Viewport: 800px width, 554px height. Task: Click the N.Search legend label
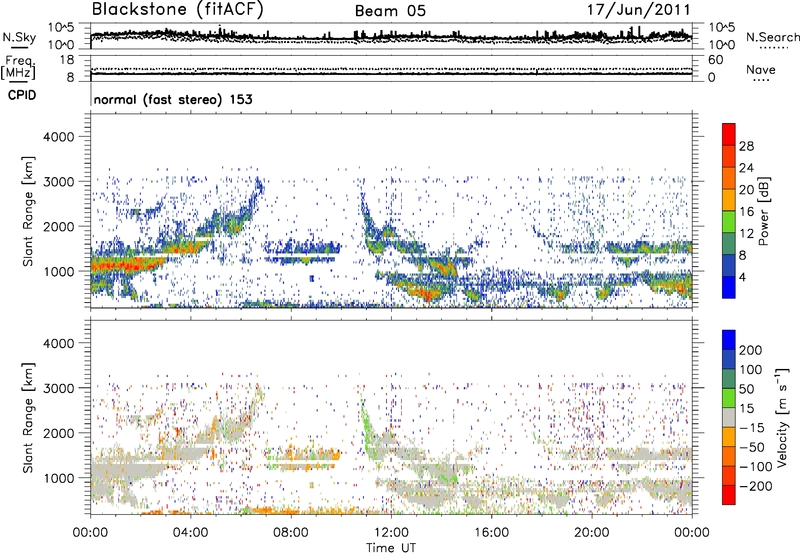tap(772, 37)
